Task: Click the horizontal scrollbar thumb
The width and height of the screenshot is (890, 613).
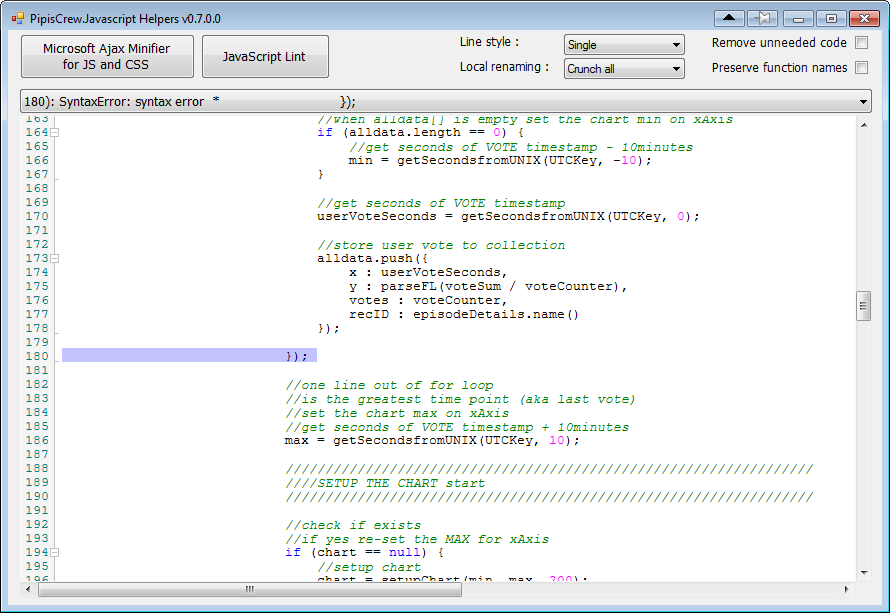Action: click(250, 590)
